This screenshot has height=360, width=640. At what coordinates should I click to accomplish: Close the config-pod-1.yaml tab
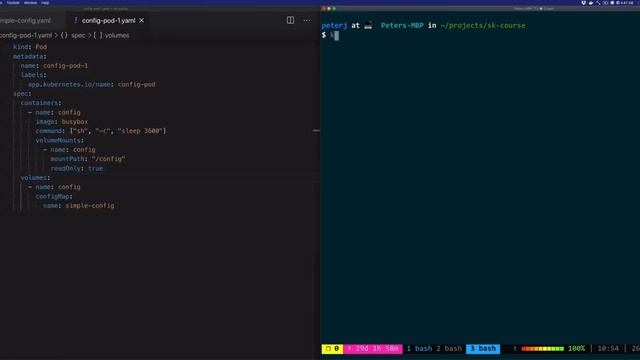click(142, 20)
